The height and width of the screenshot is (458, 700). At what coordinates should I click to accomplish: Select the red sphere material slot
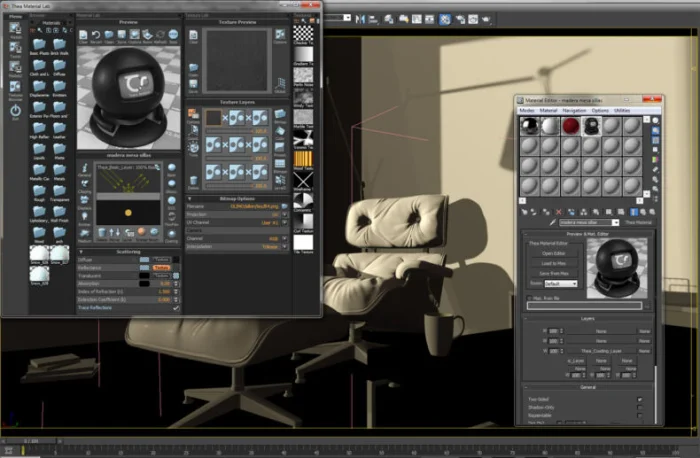pos(571,125)
